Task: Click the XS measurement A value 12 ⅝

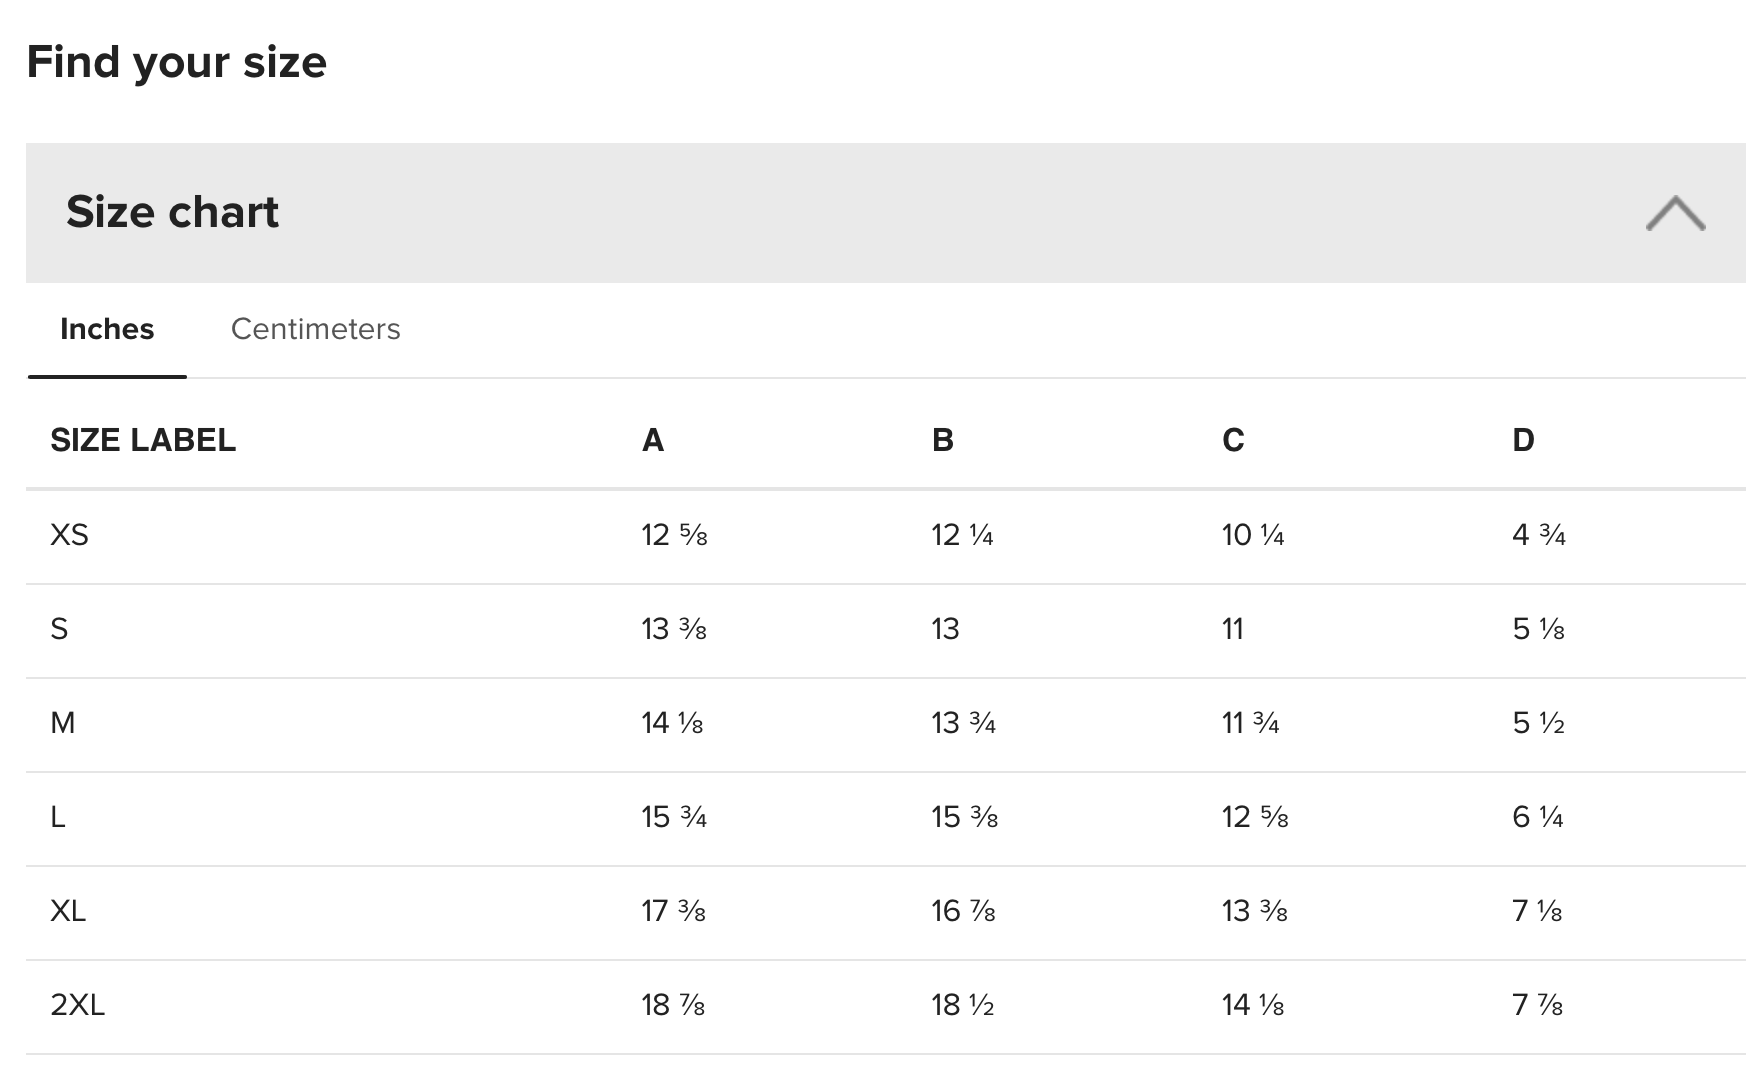Action: click(674, 535)
